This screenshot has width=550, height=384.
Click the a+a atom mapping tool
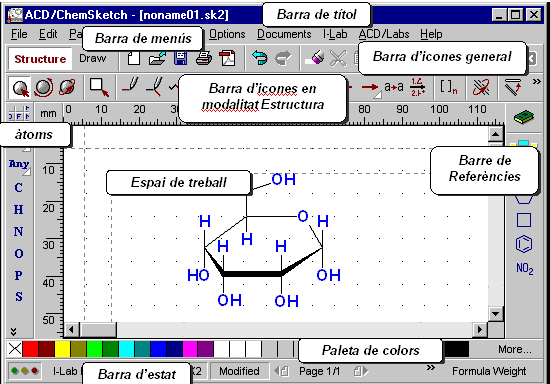coord(394,86)
